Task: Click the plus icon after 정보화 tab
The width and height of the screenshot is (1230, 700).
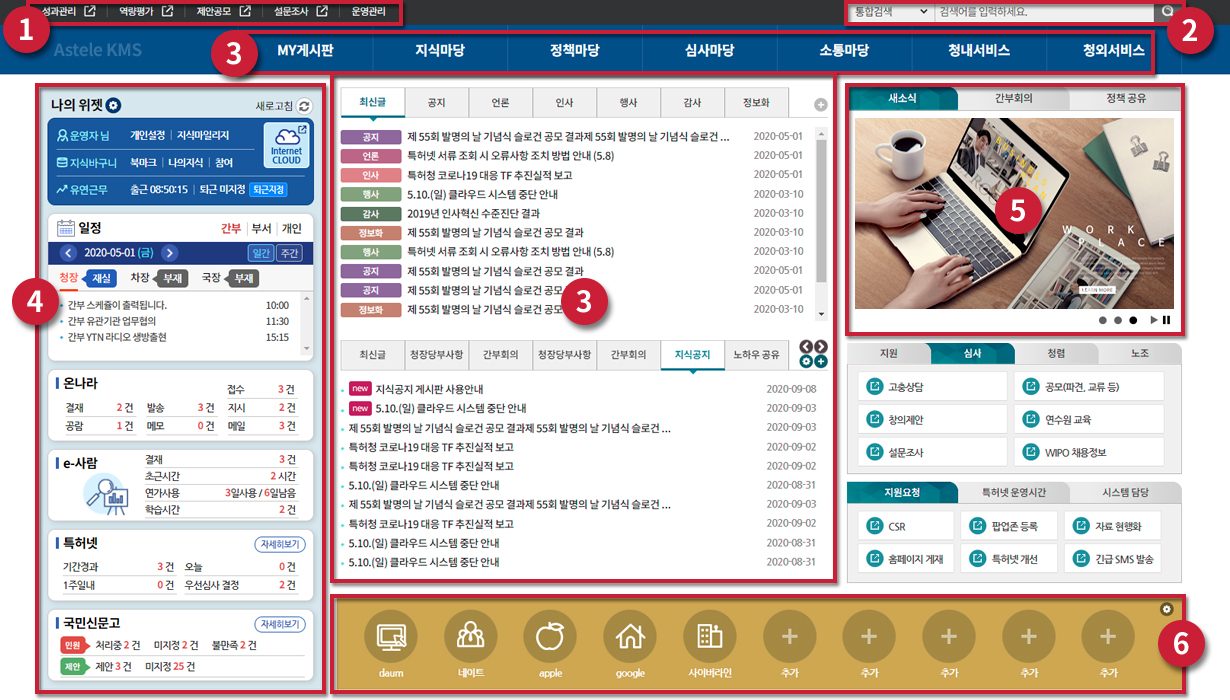Action: tap(820, 105)
